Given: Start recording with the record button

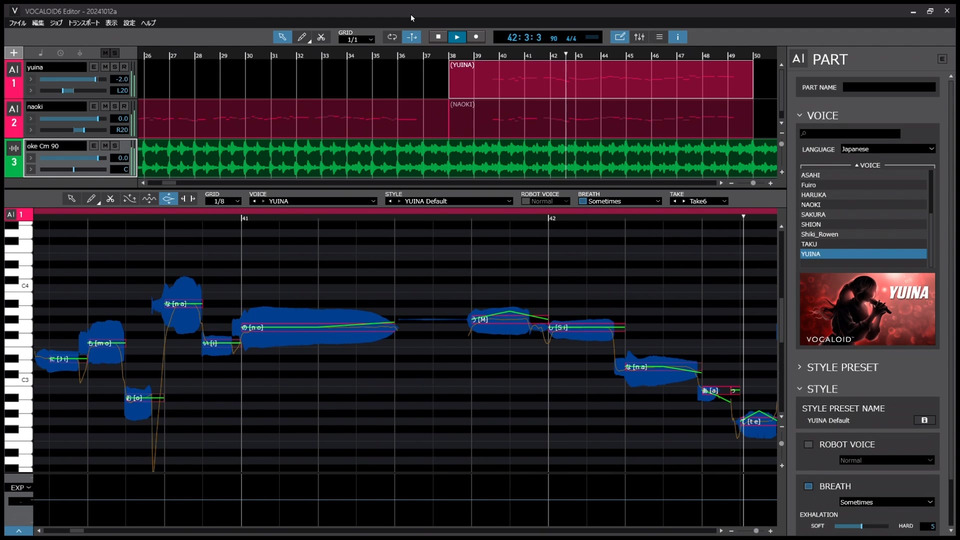Looking at the screenshot, I should coord(476,37).
